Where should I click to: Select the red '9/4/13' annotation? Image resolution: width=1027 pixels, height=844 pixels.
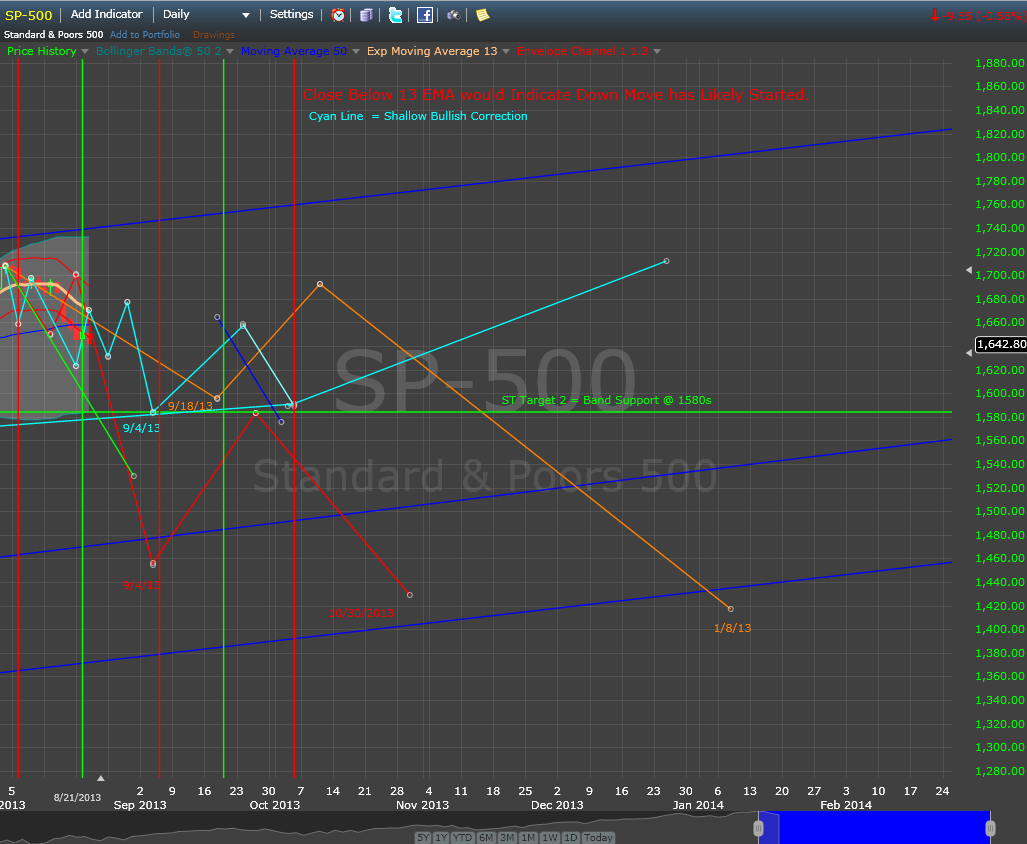pyautogui.click(x=141, y=585)
